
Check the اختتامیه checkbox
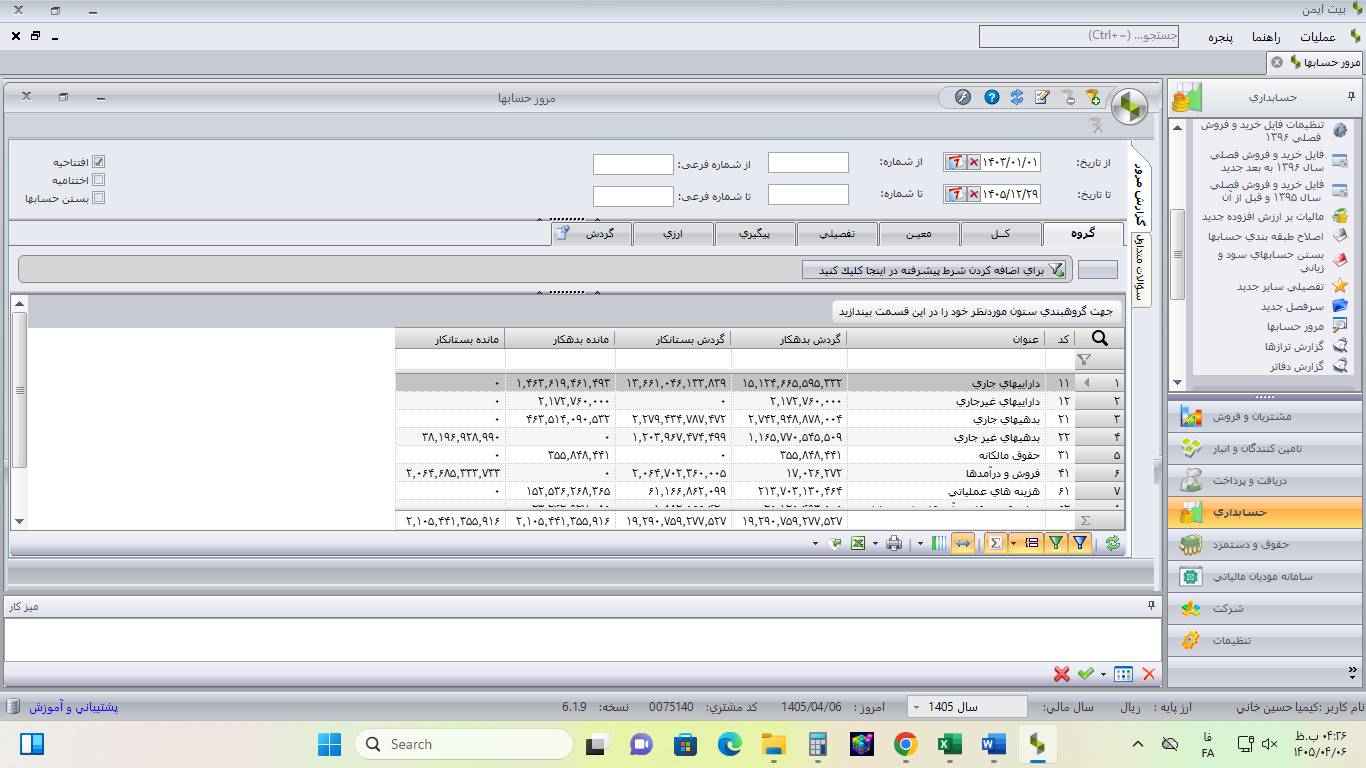[98, 180]
